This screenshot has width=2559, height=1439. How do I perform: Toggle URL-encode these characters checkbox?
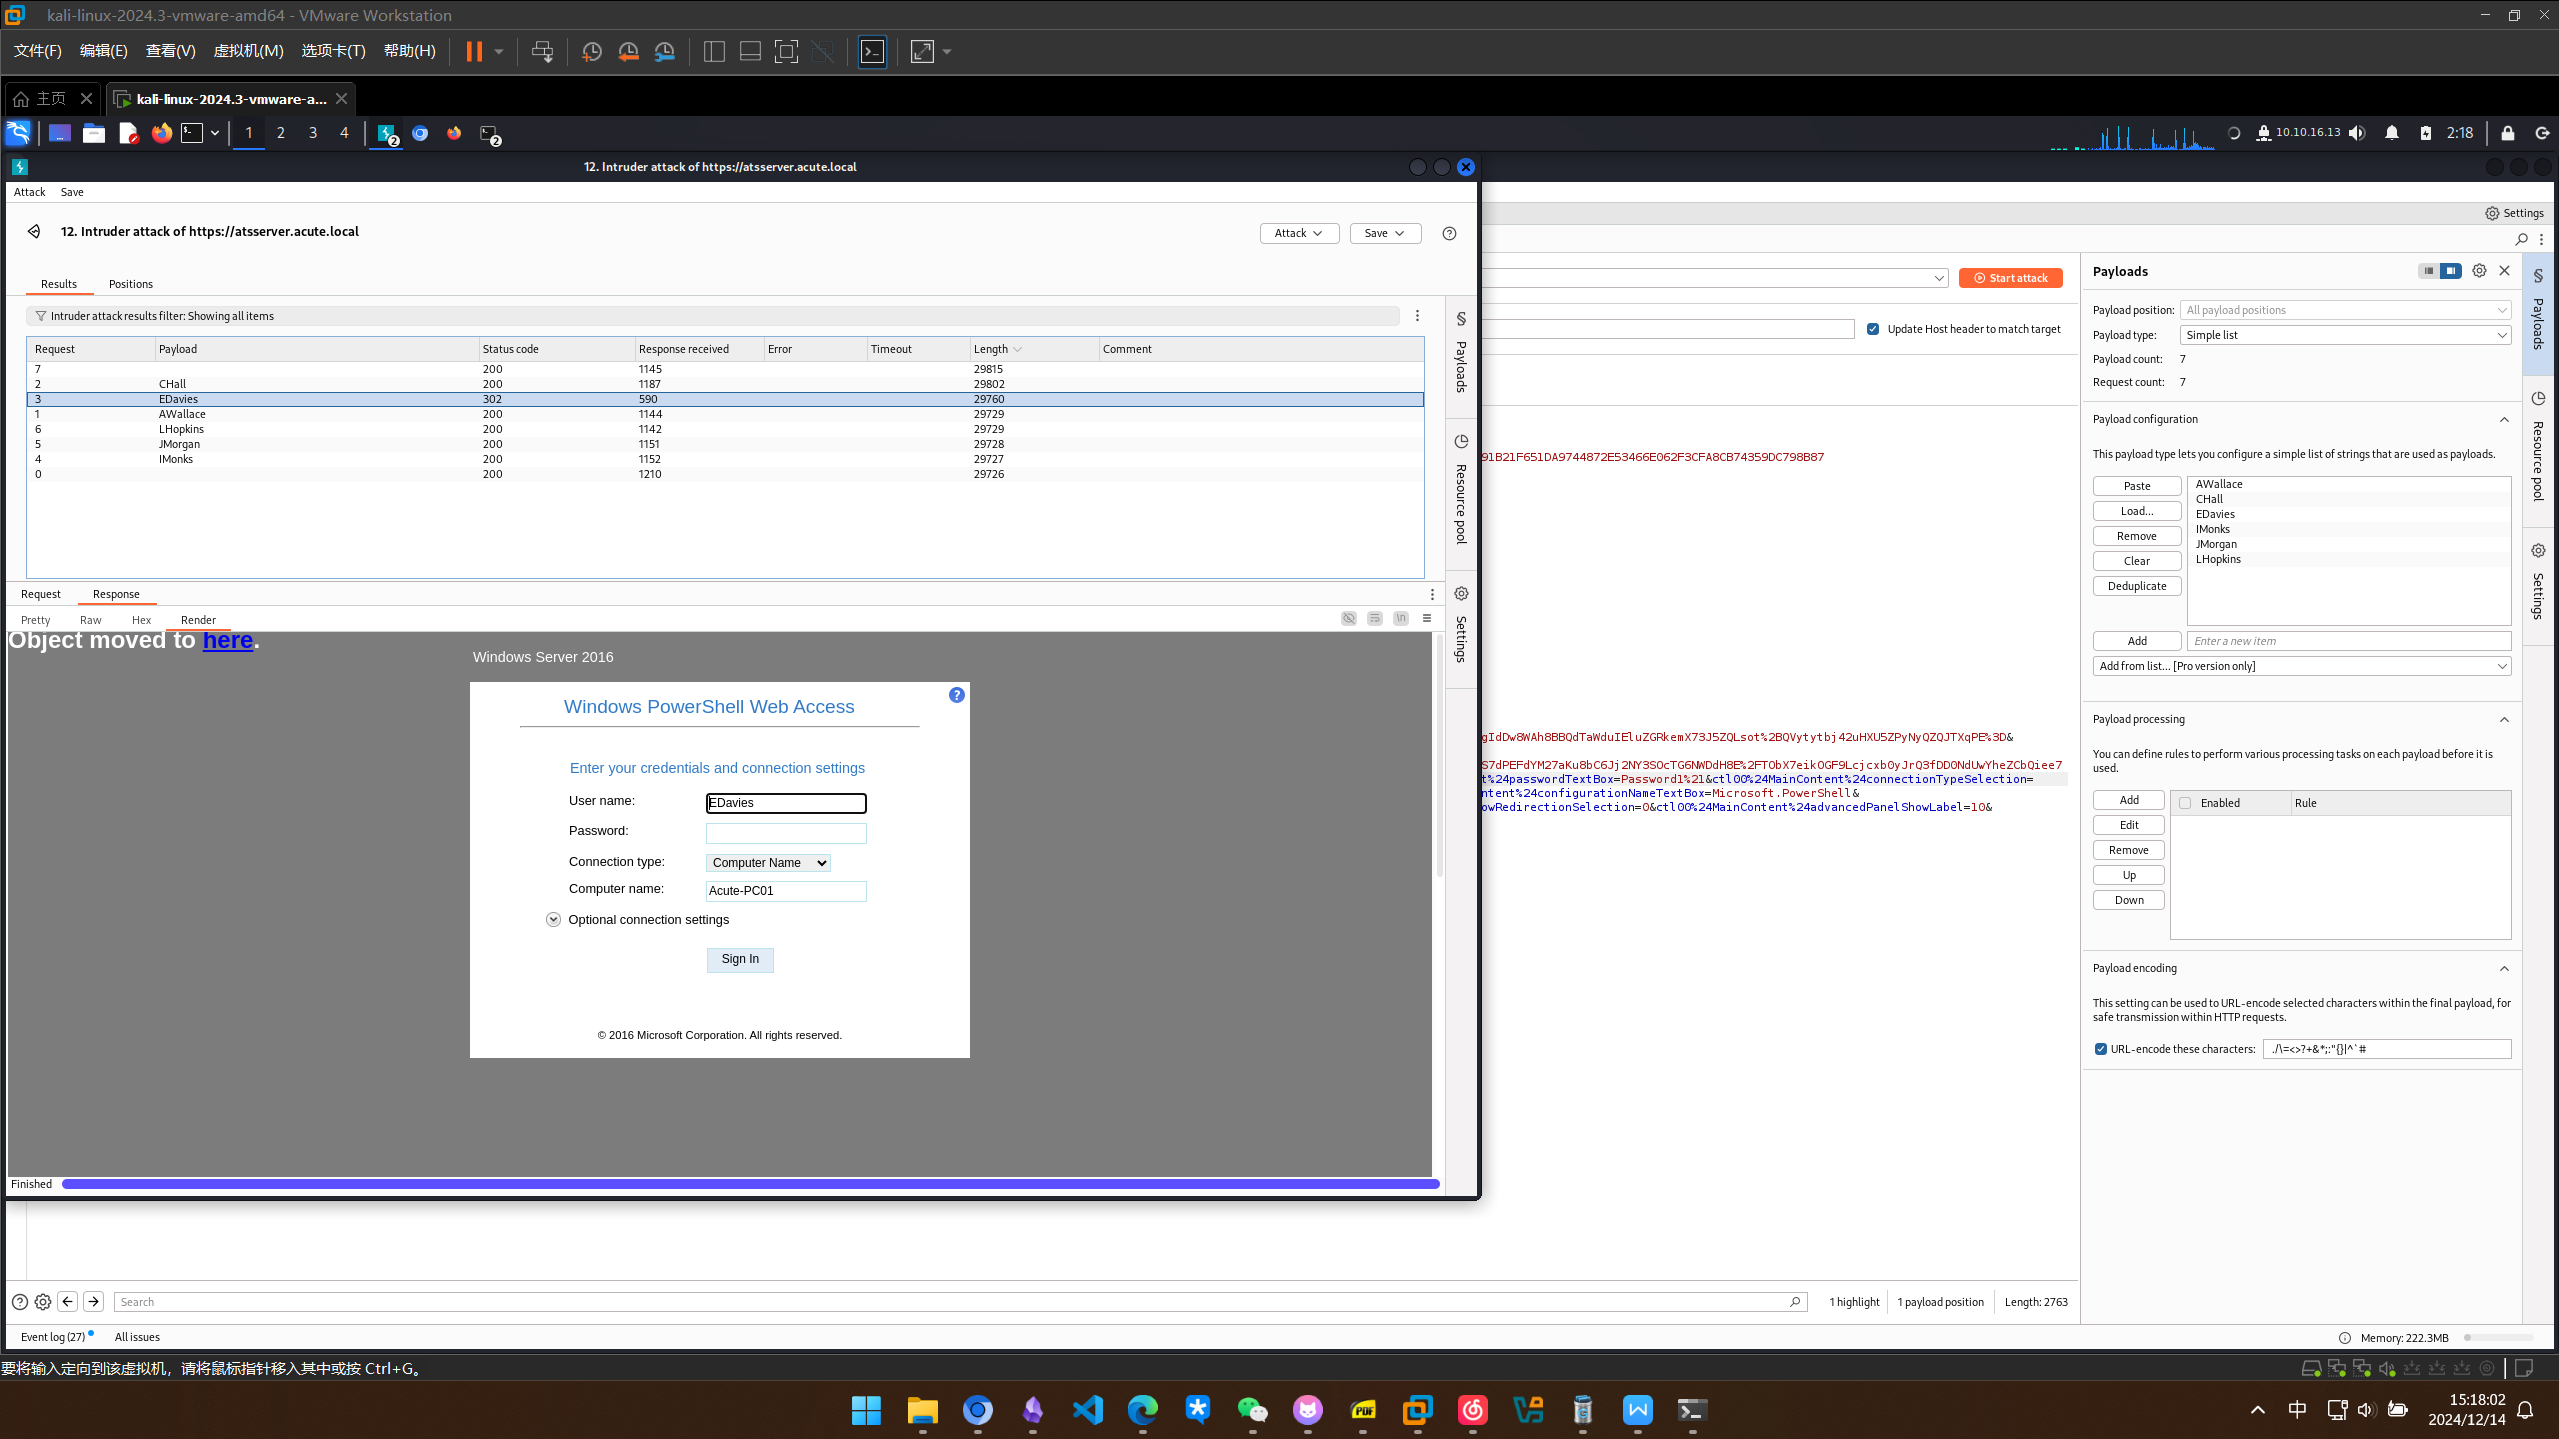[x=2100, y=1049]
